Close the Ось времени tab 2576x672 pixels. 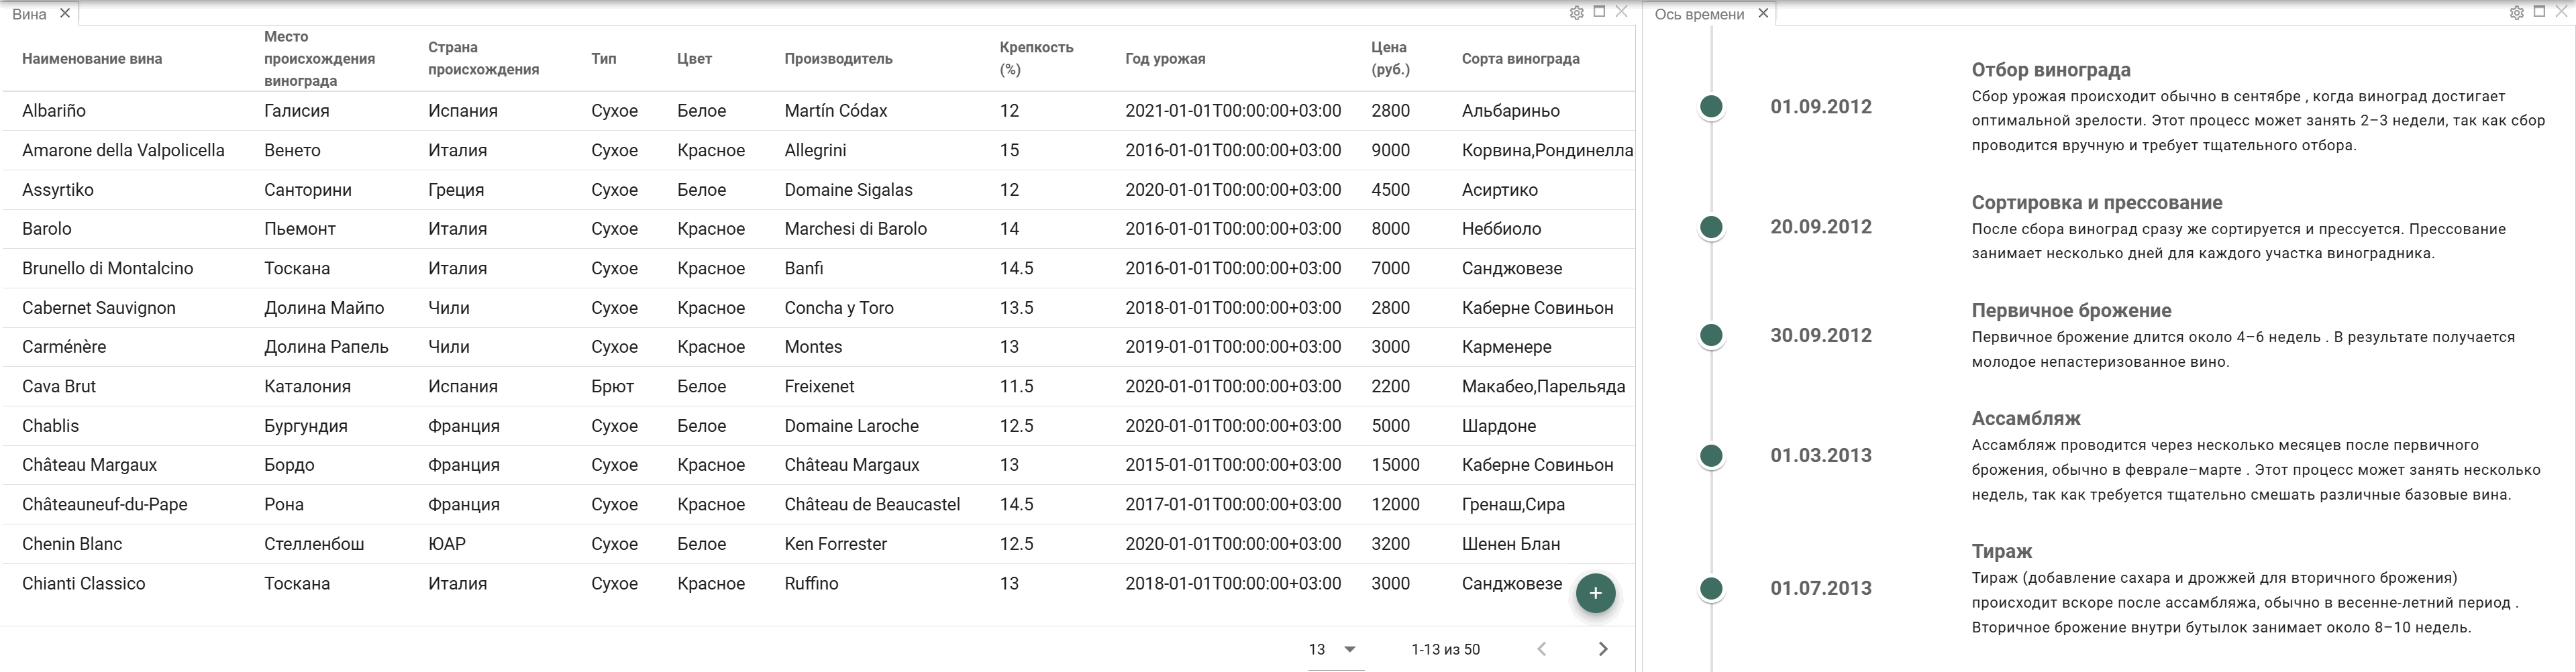tap(1763, 13)
